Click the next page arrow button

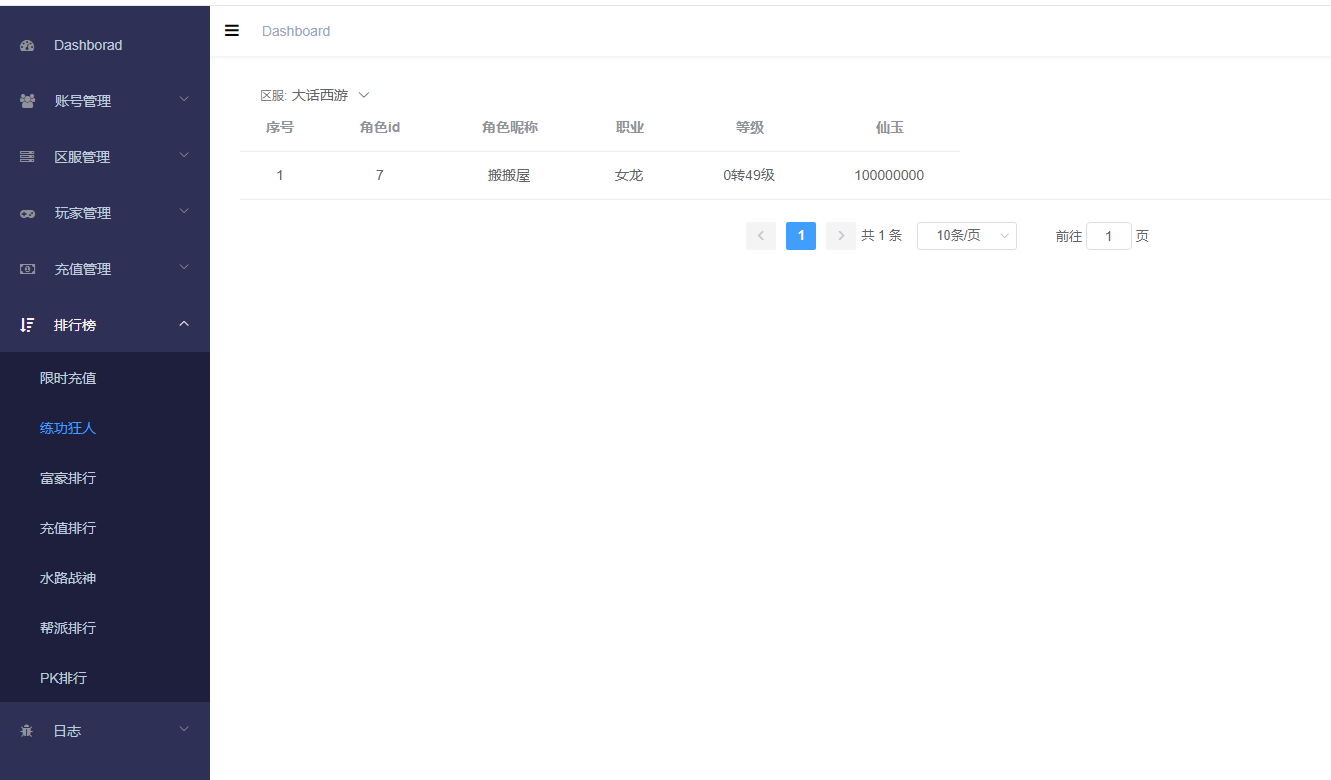coord(840,236)
